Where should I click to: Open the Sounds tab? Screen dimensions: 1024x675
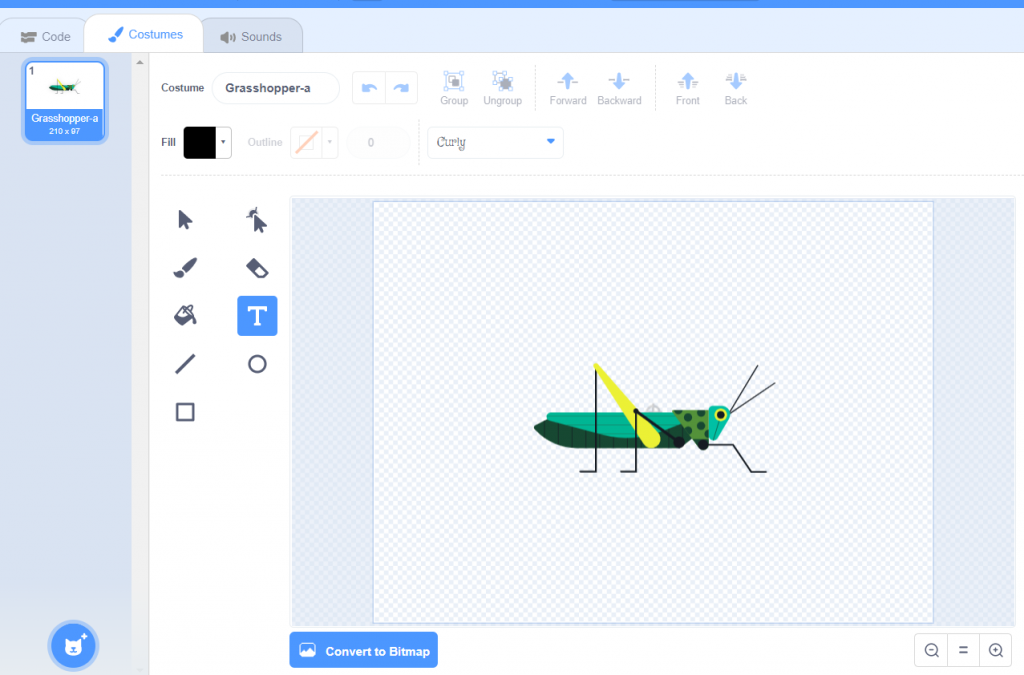tap(251, 37)
